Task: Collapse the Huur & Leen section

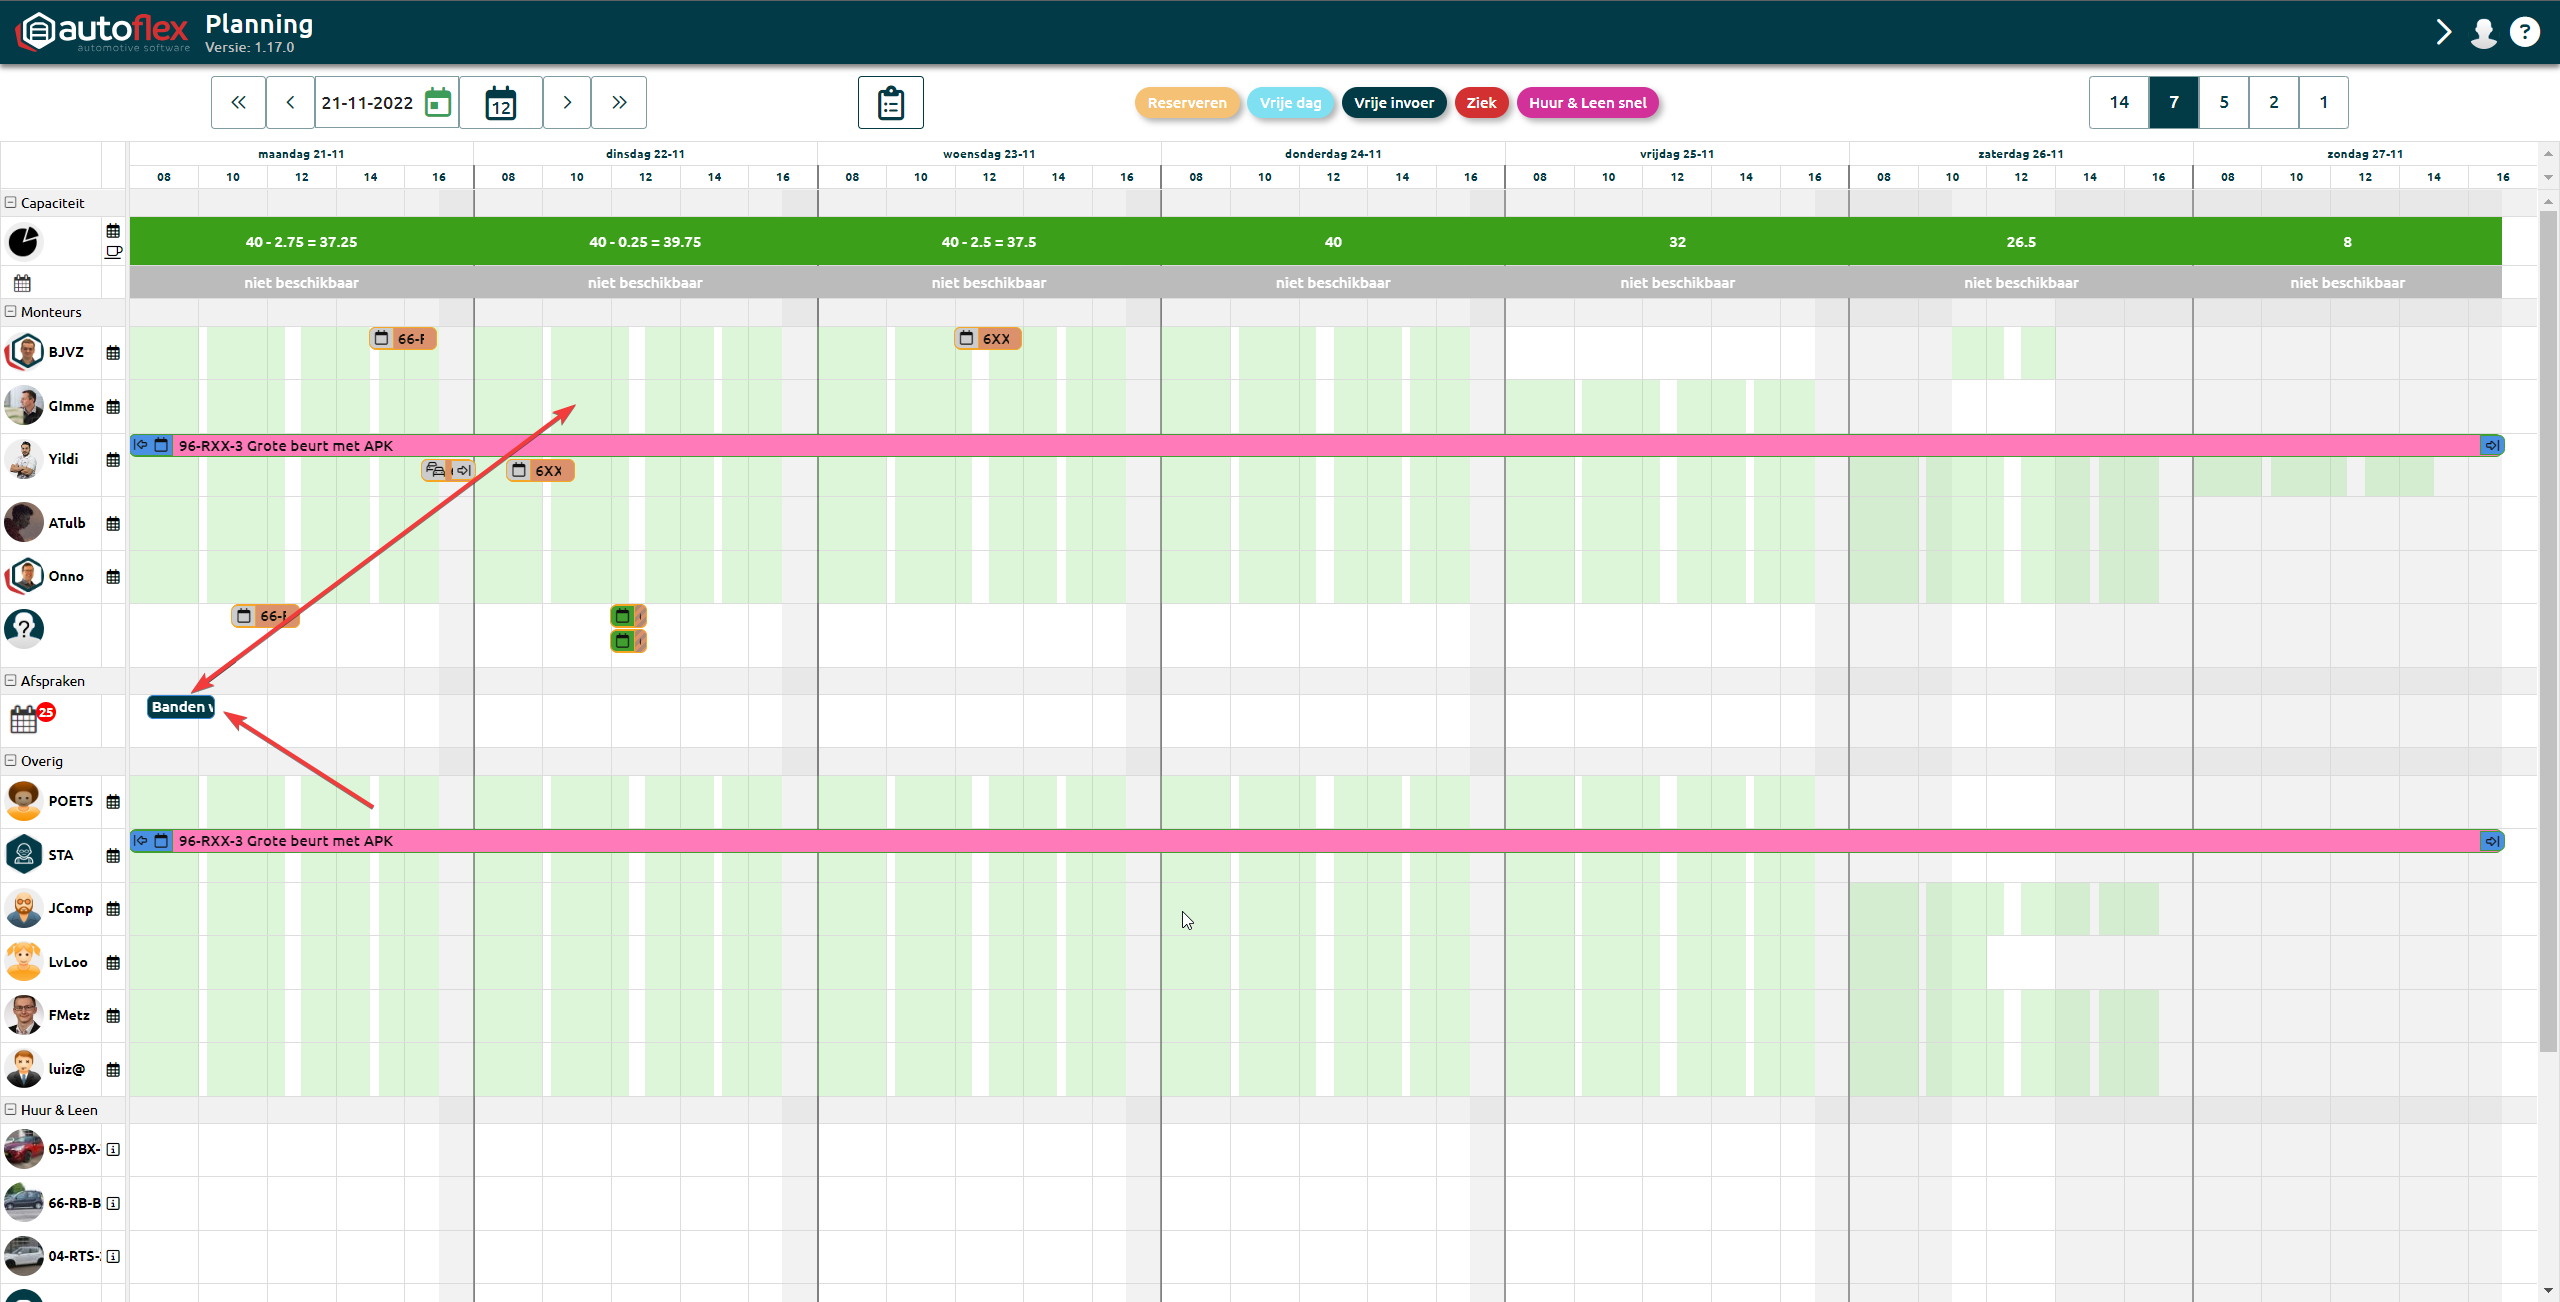Action: 11,1109
